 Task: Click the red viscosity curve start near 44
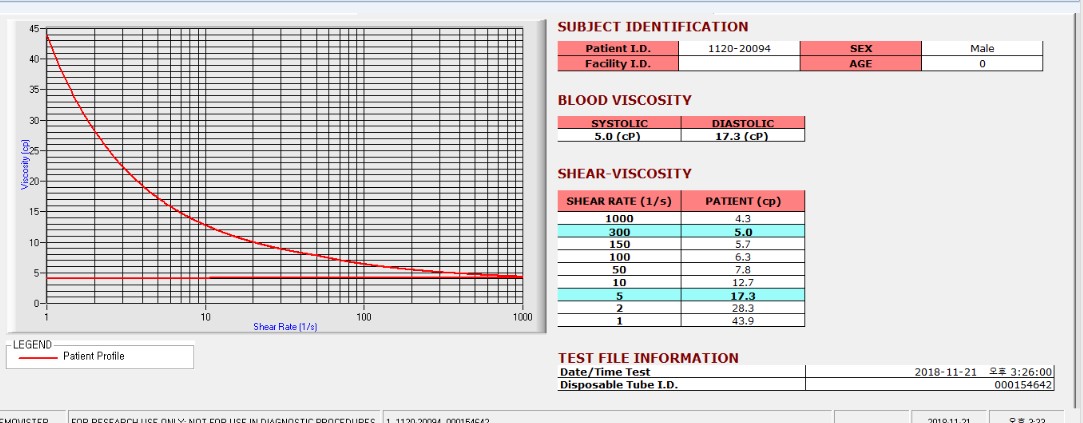(x=47, y=36)
